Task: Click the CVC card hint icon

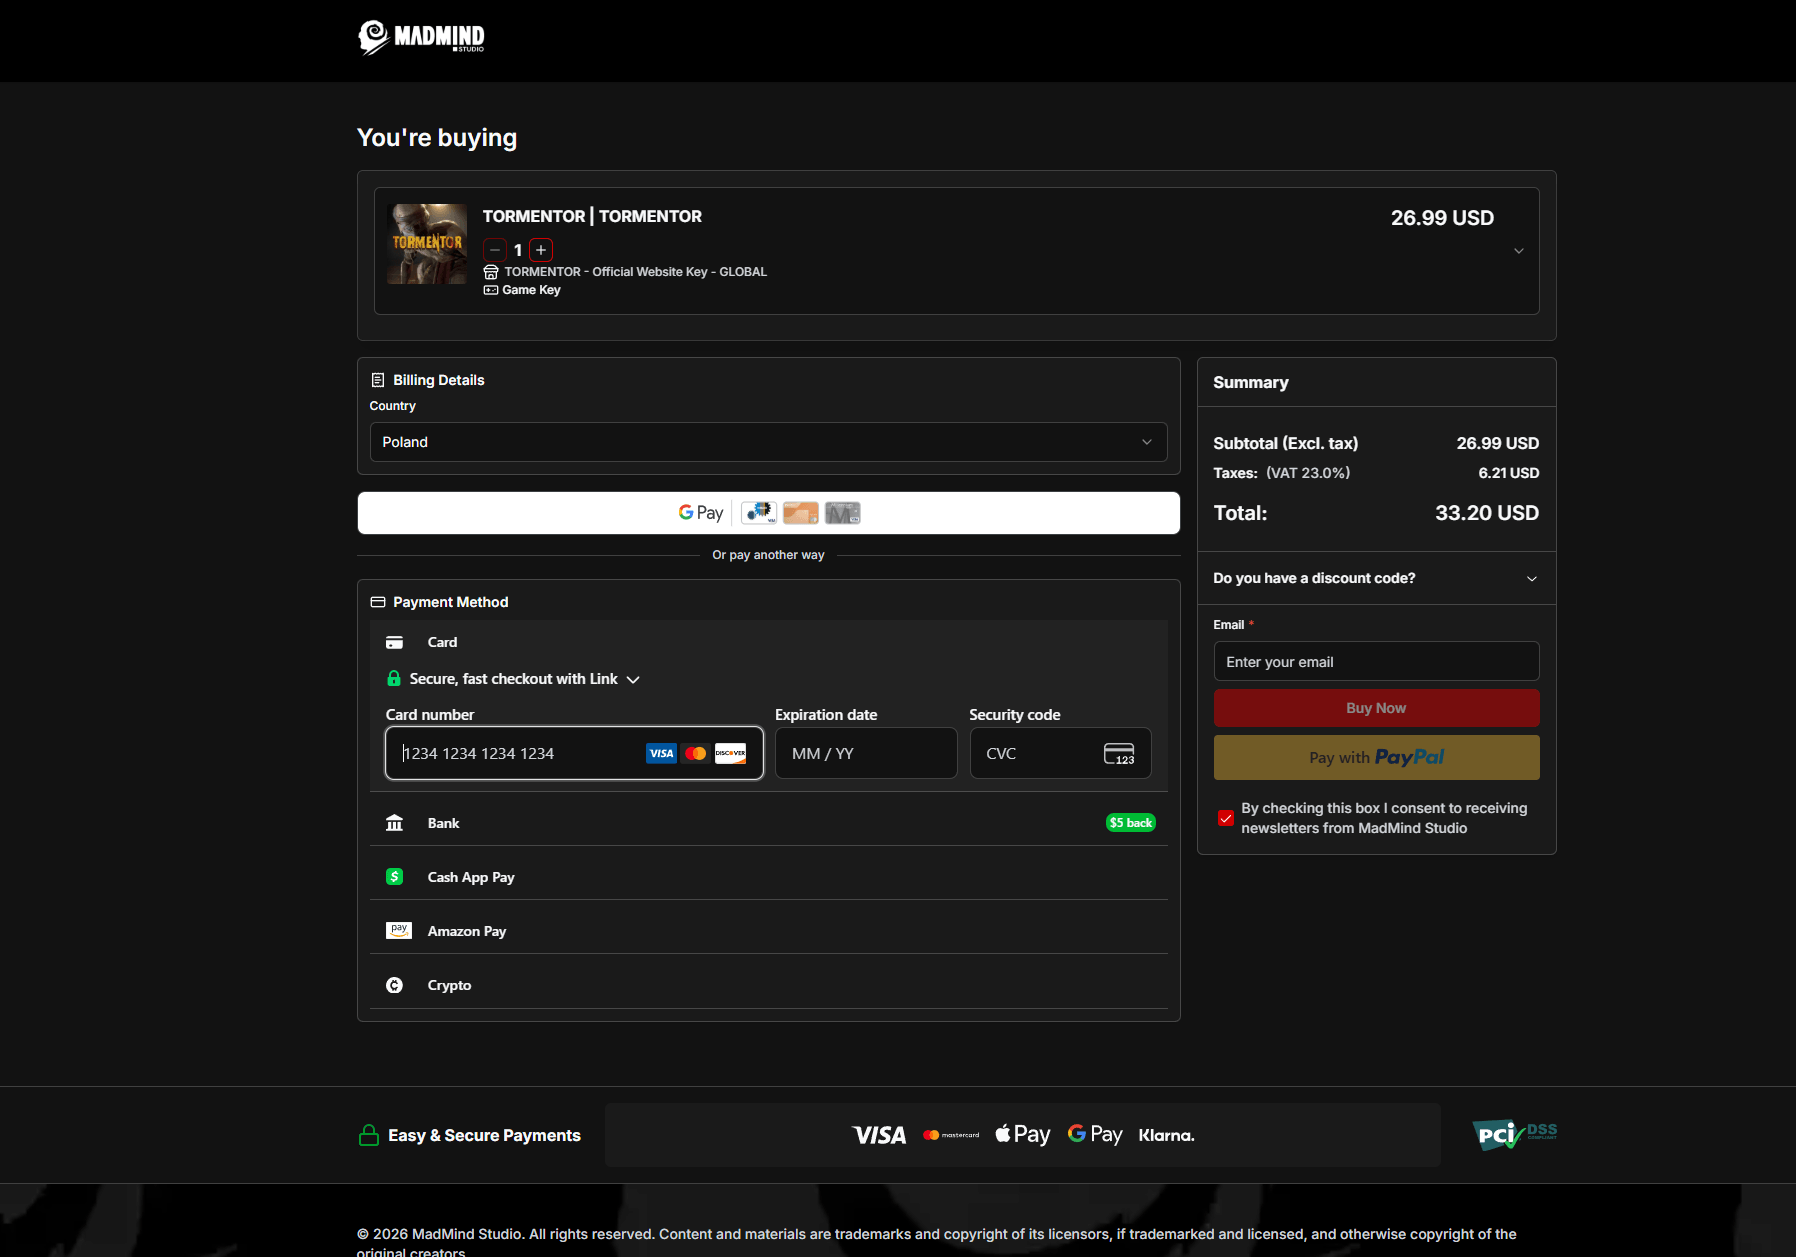Action: [x=1119, y=754]
